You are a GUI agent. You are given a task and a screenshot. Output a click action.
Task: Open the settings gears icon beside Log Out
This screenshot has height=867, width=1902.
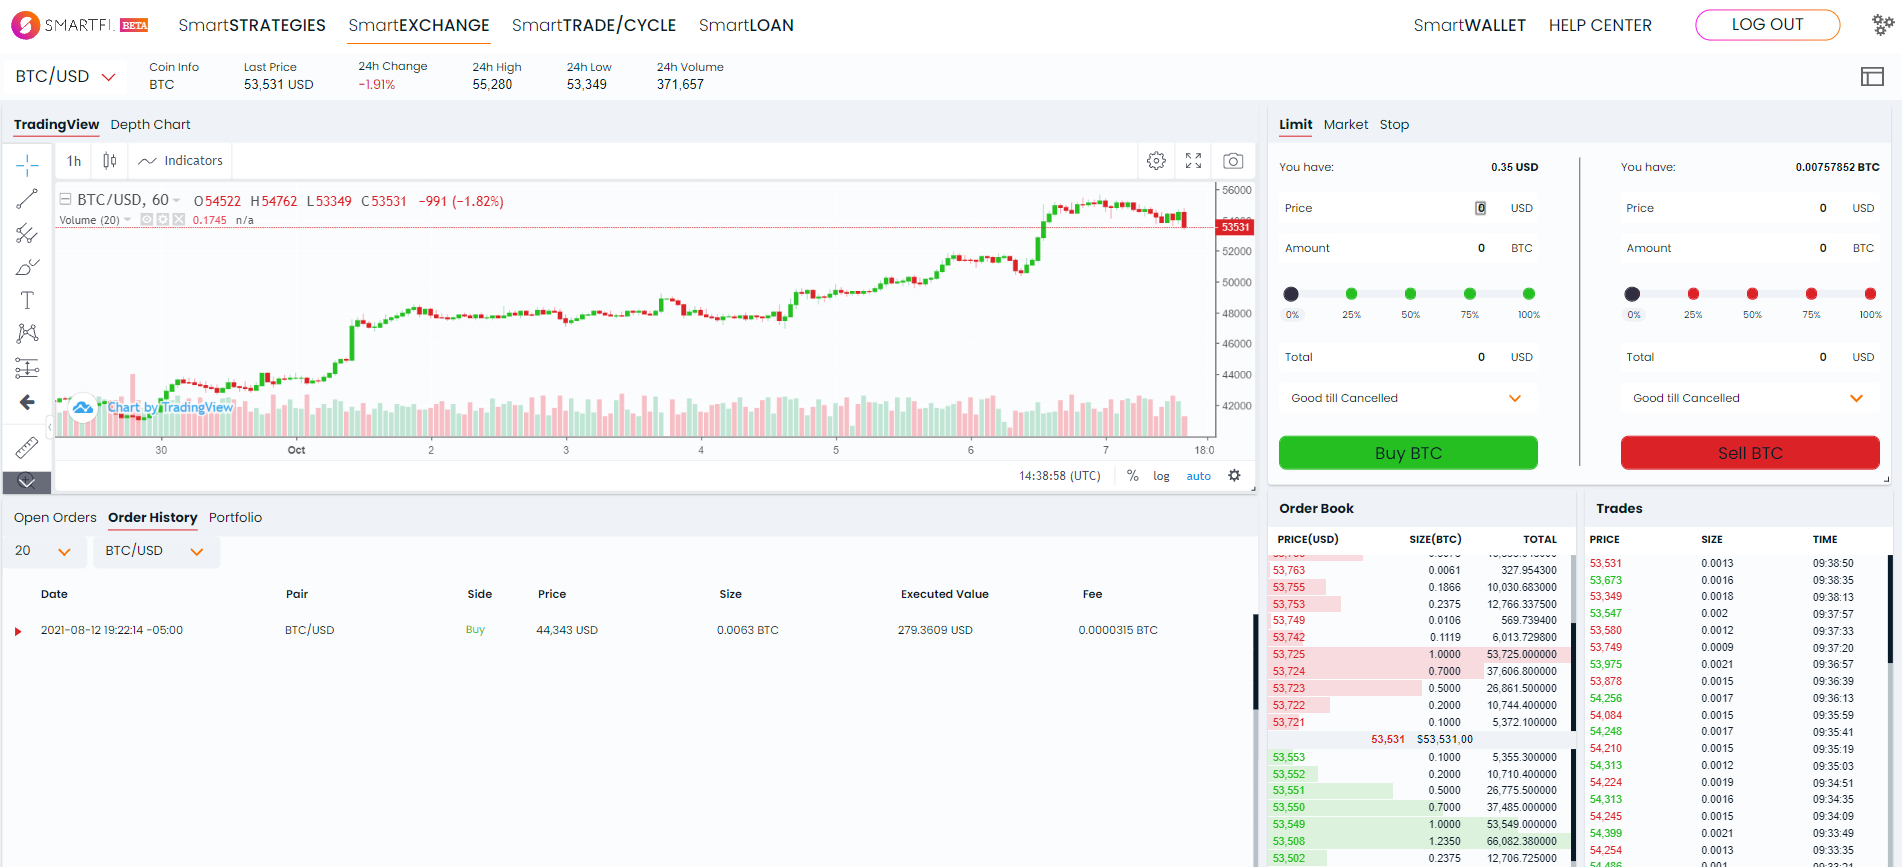1883,25
